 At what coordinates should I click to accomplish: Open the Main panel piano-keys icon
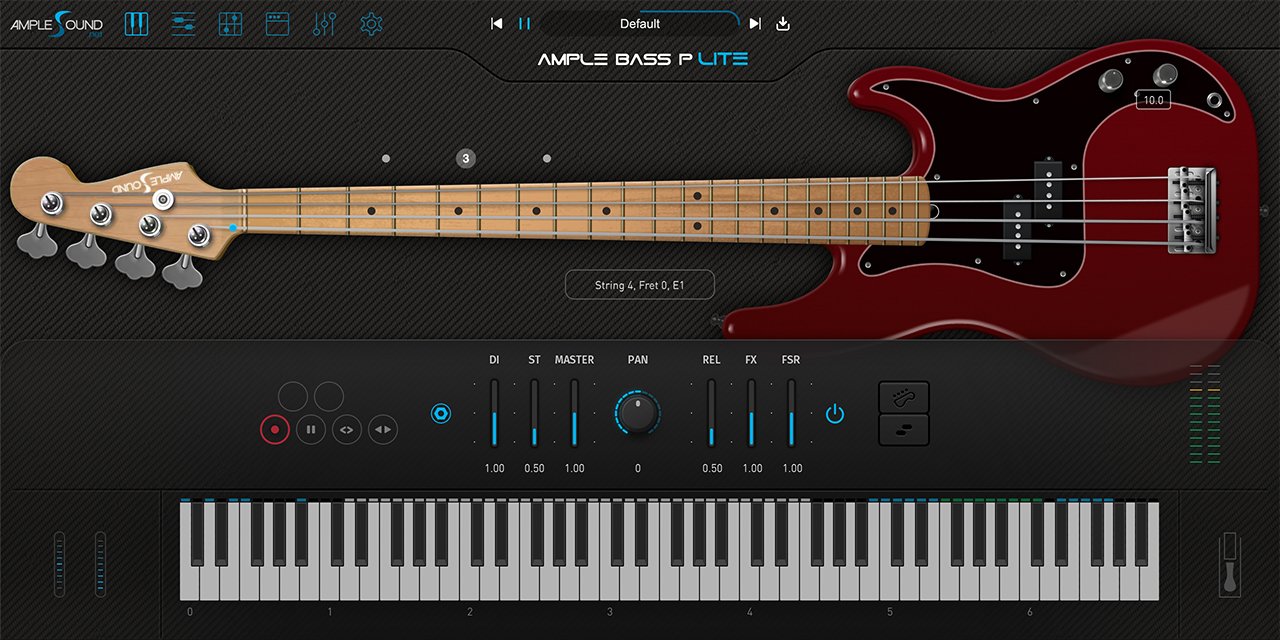pyautogui.click(x=136, y=24)
